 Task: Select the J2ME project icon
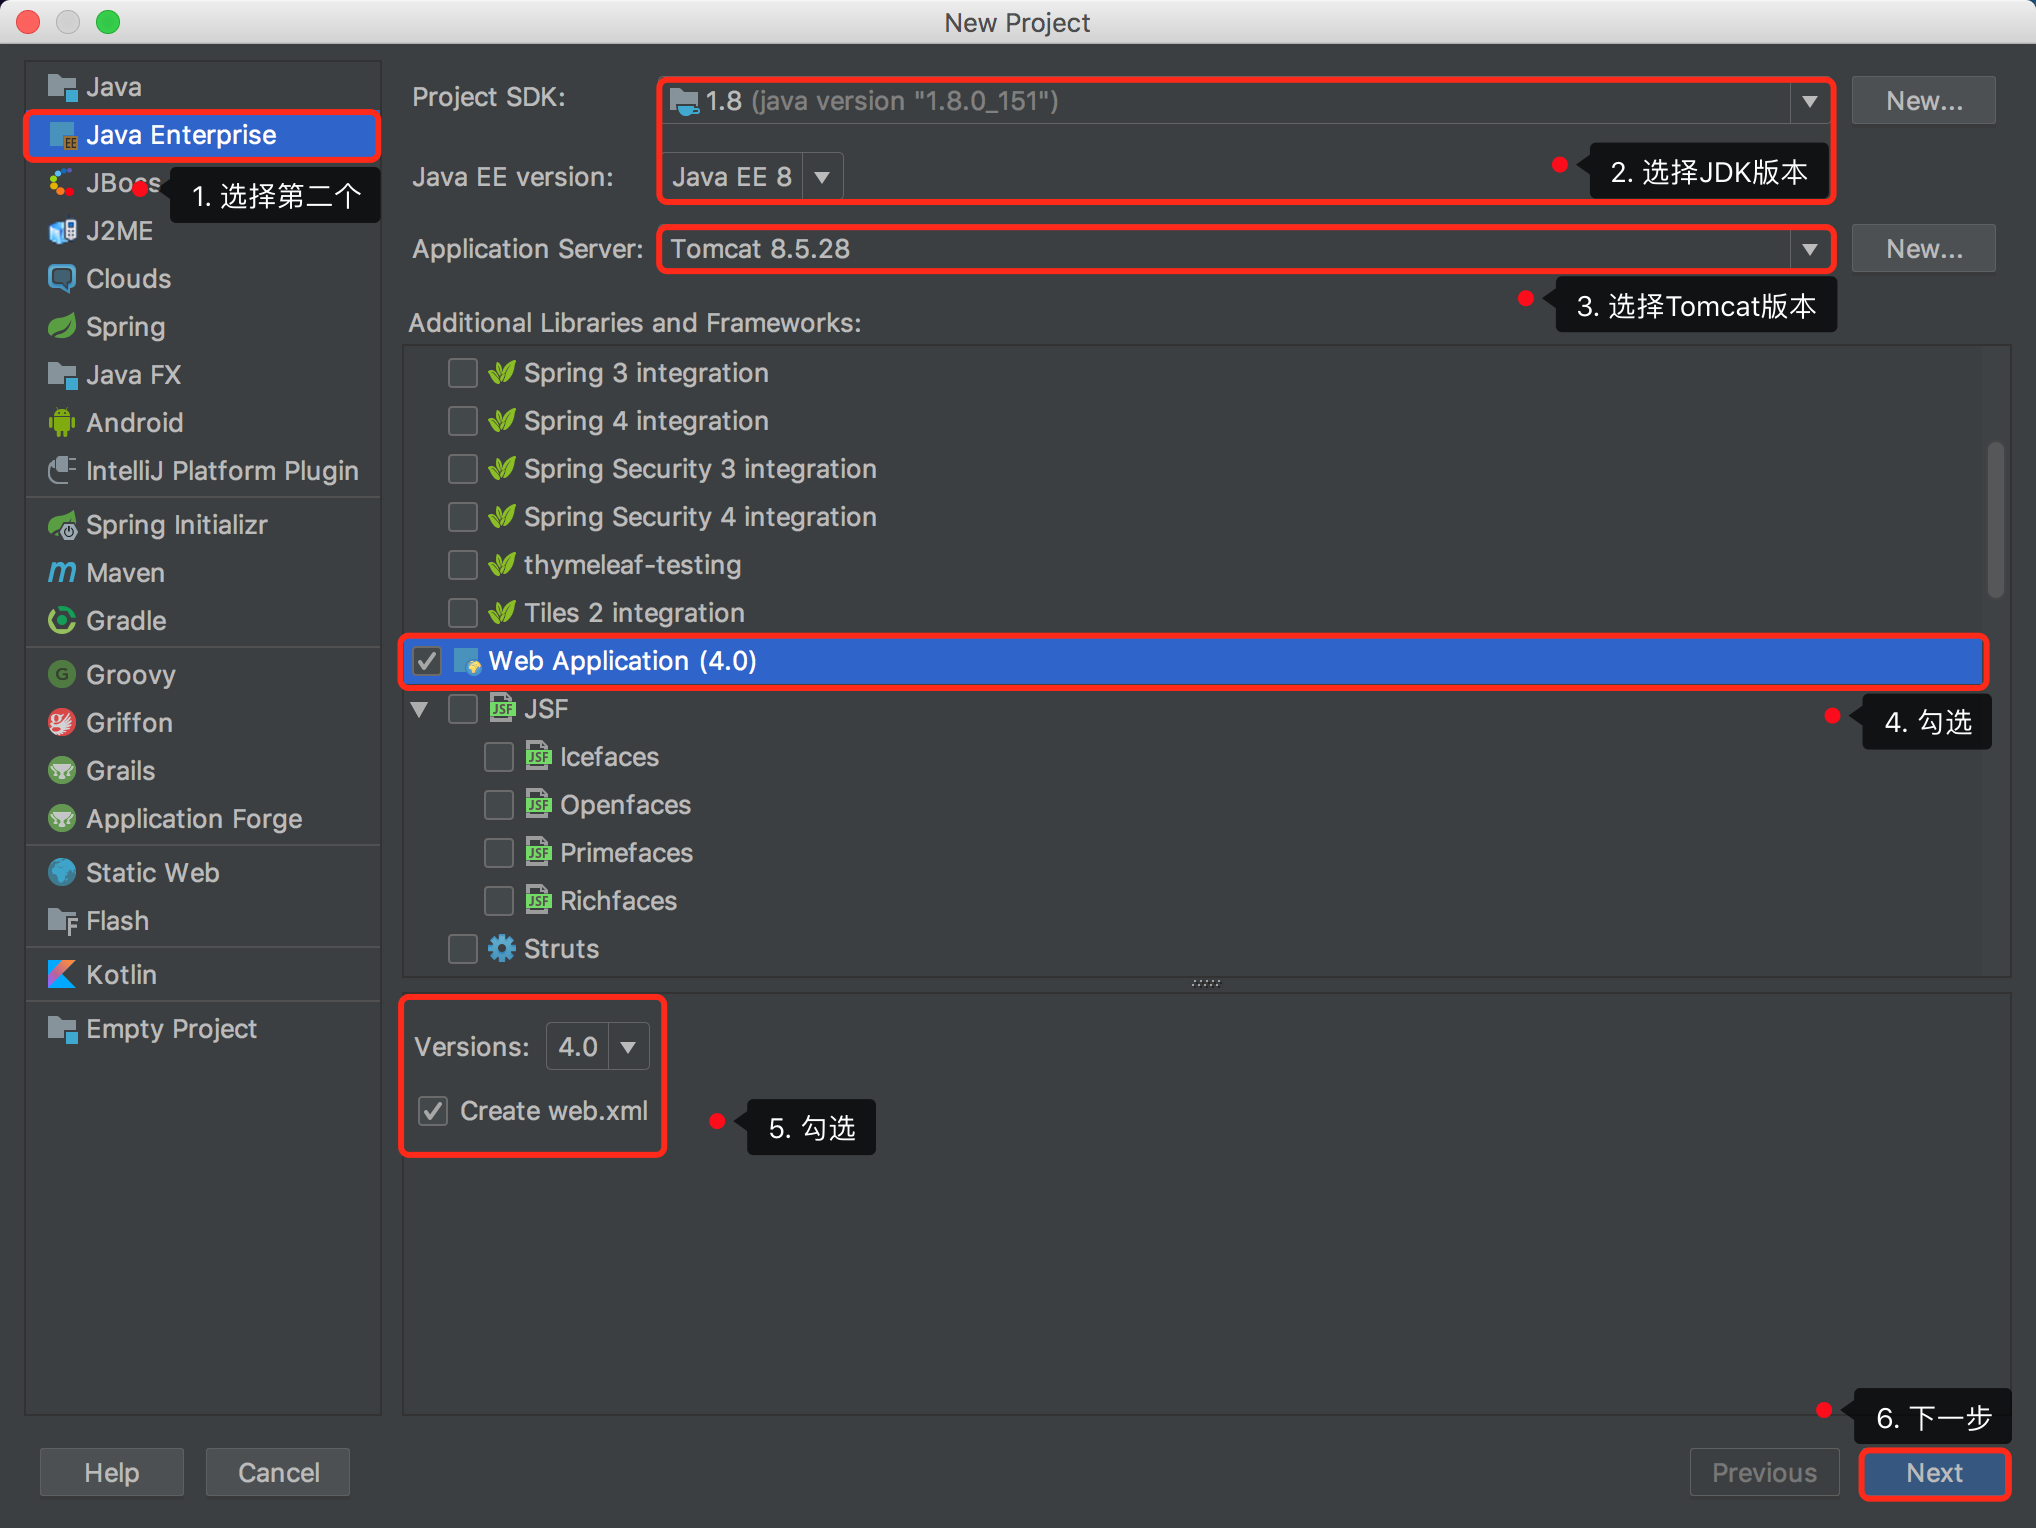(62, 231)
